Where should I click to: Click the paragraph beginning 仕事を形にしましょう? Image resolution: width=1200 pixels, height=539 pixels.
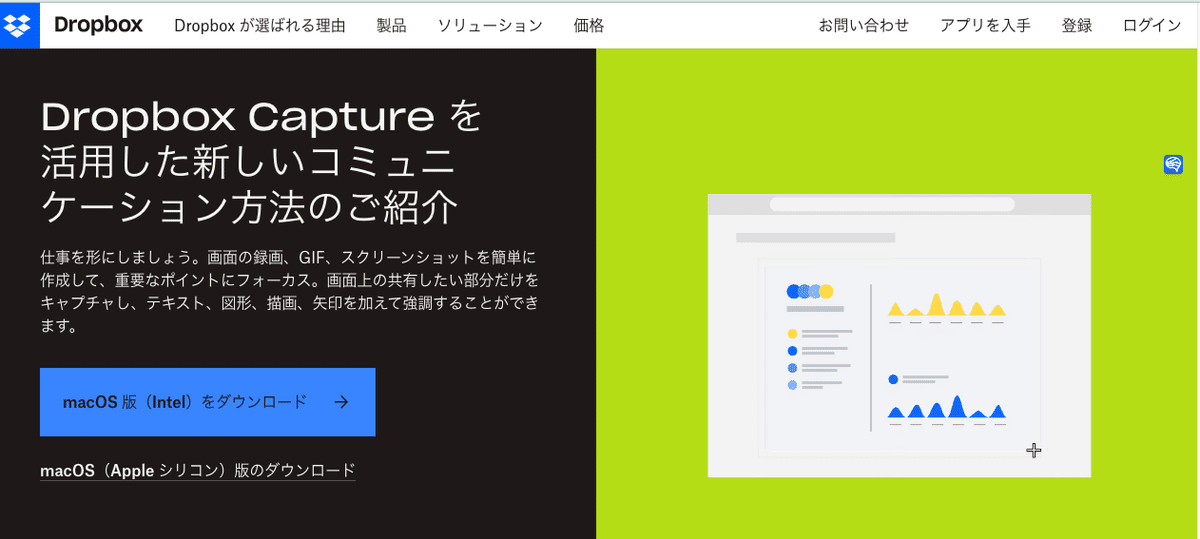pyautogui.click(x=289, y=291)
